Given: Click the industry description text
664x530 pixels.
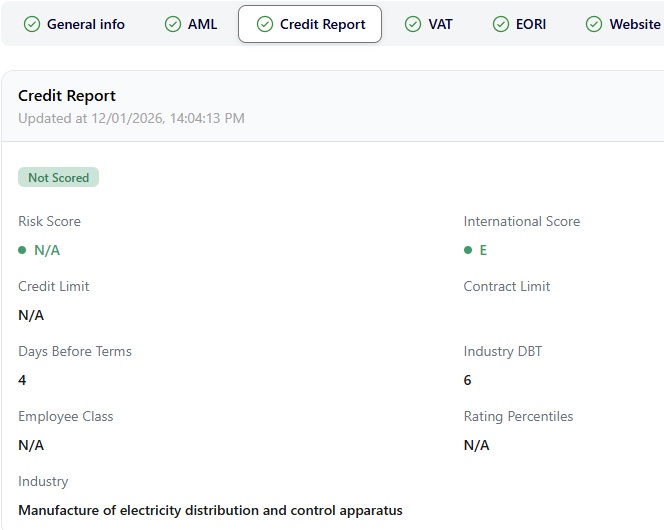Looking at the screenshot, I should 210,510.
